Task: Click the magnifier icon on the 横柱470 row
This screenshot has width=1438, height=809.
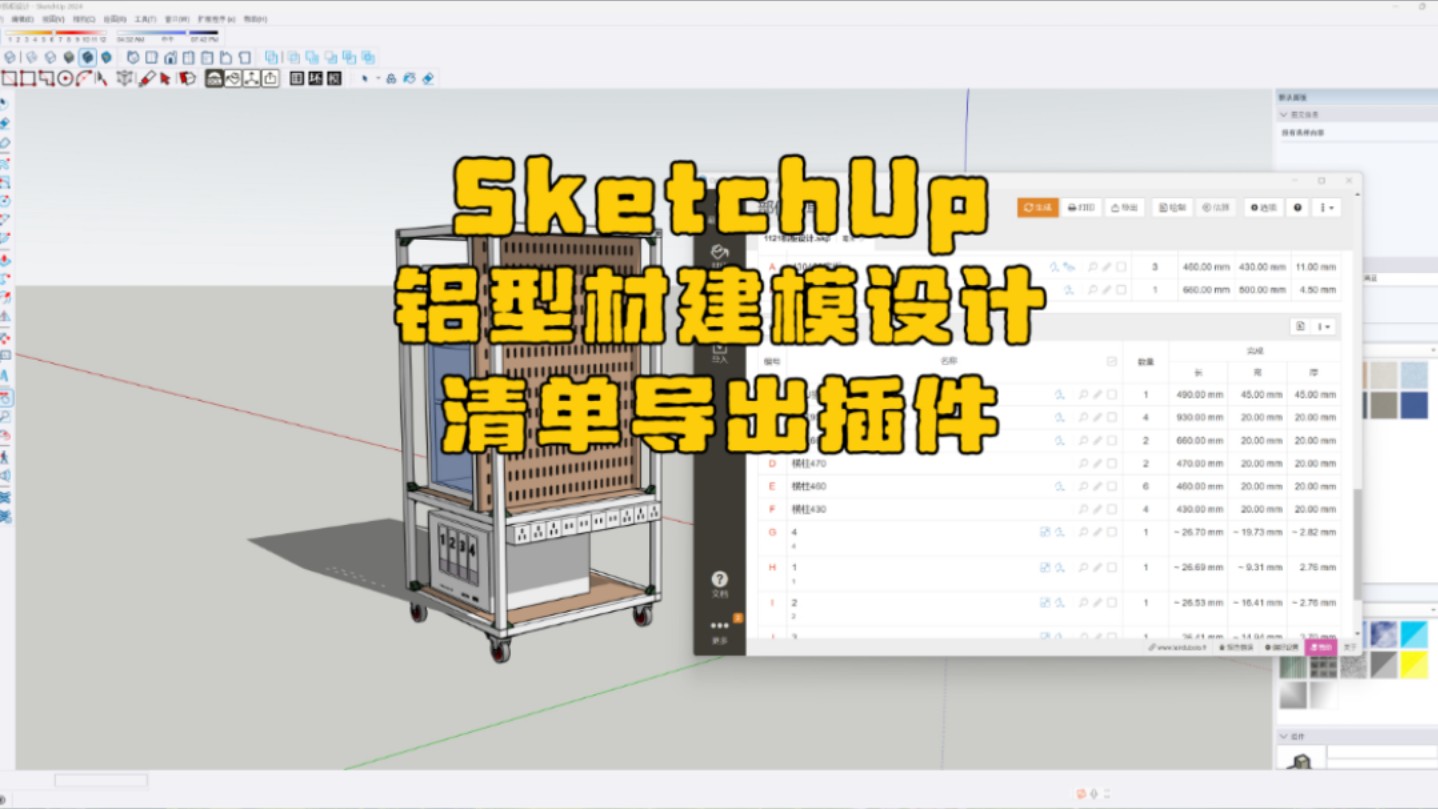Action: coord(1083,463)
